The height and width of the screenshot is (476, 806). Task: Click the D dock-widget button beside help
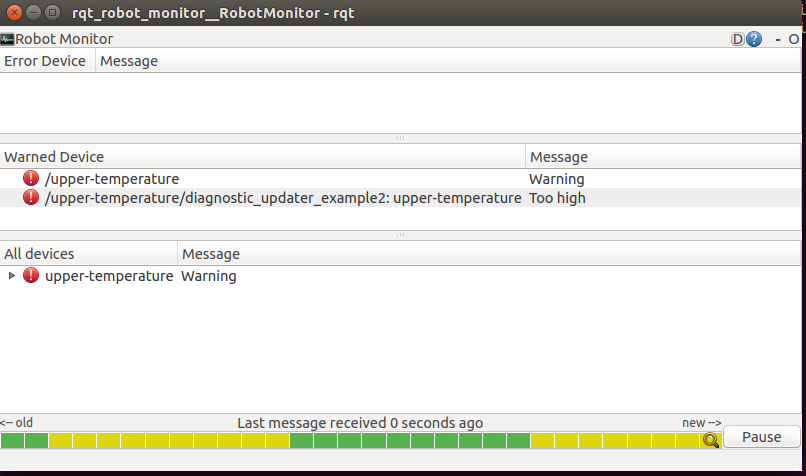(x=738, y=39)
